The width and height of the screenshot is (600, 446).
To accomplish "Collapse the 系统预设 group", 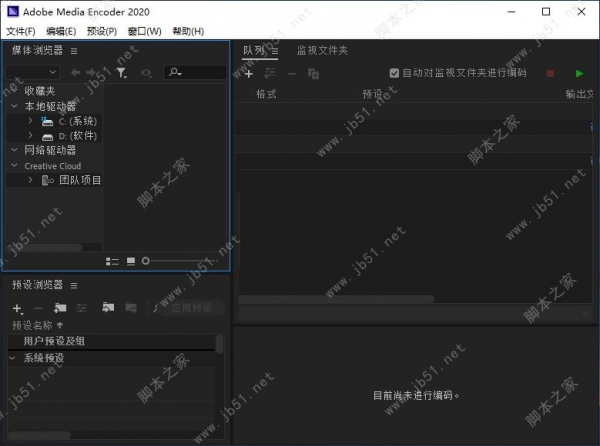I will click(13, 357).
